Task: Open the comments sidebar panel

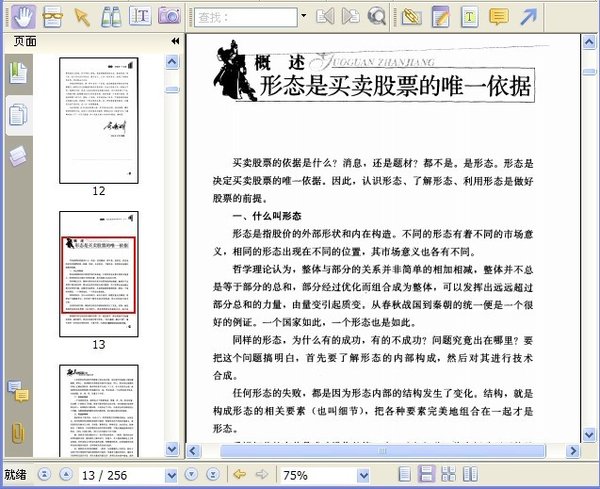Action: 18,391
